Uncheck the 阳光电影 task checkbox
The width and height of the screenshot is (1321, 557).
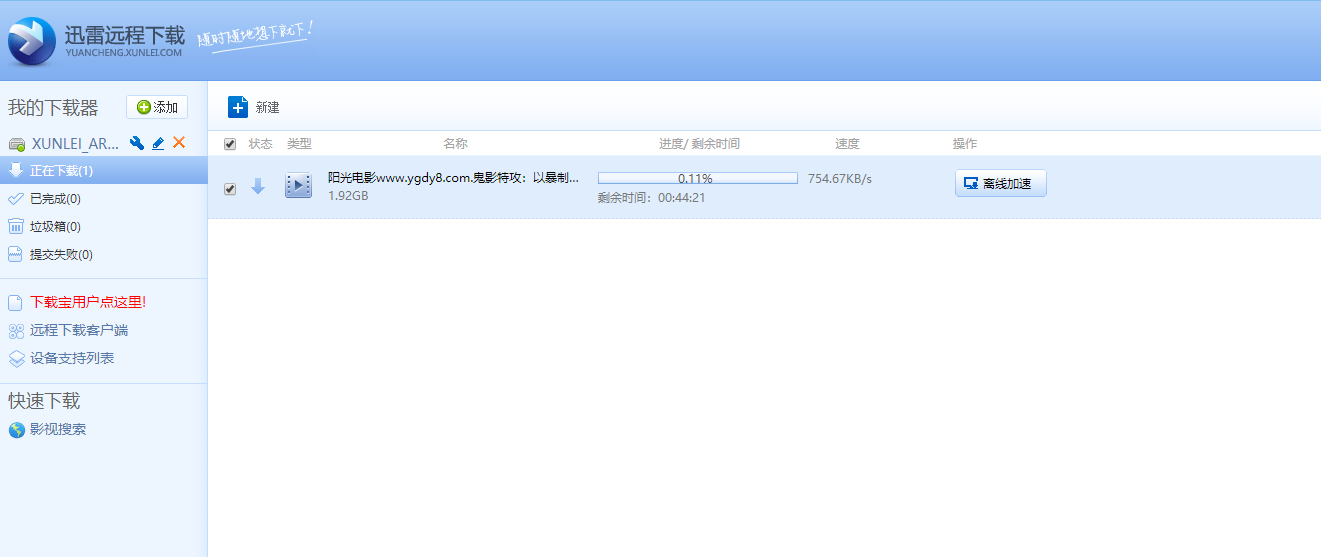point(230,189)
